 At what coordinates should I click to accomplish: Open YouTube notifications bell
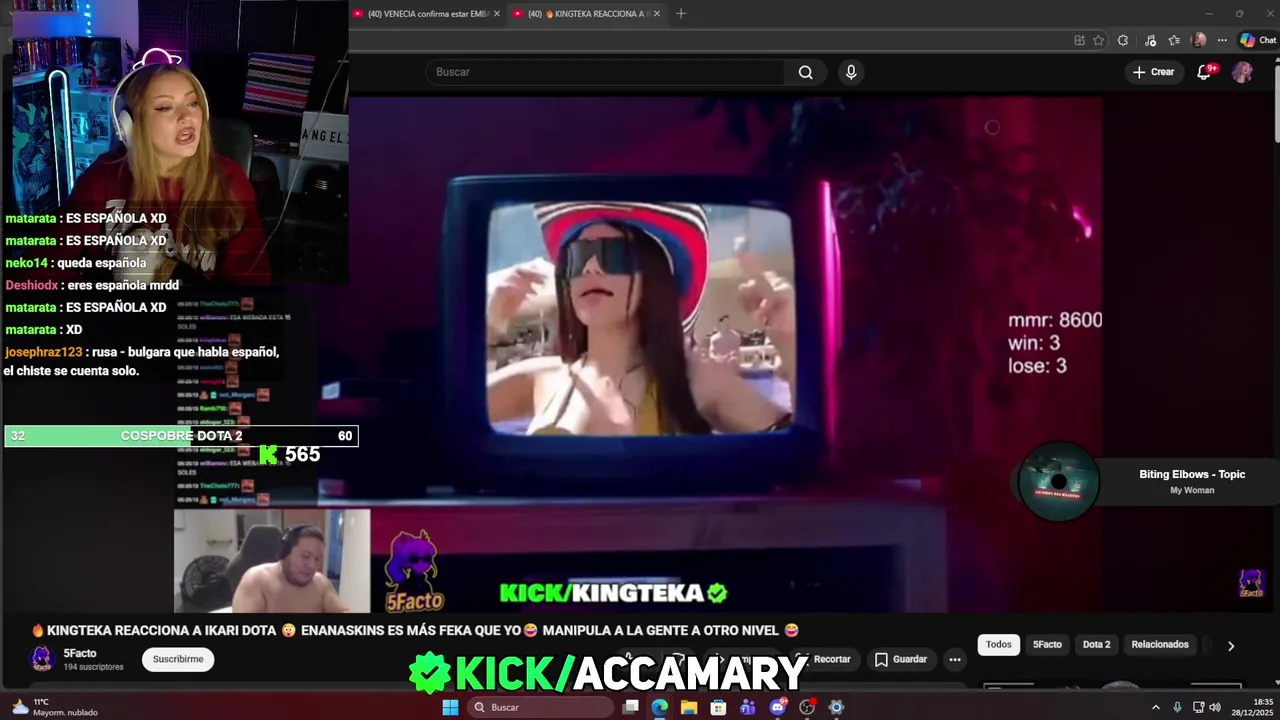1205,72
